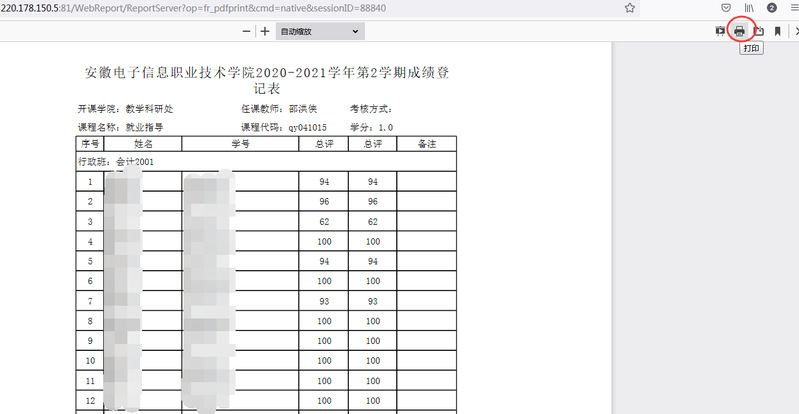The height and width of the screenshot is (414, 799).
Task: Bookmark this page with star icon
Action: [629, 8]
